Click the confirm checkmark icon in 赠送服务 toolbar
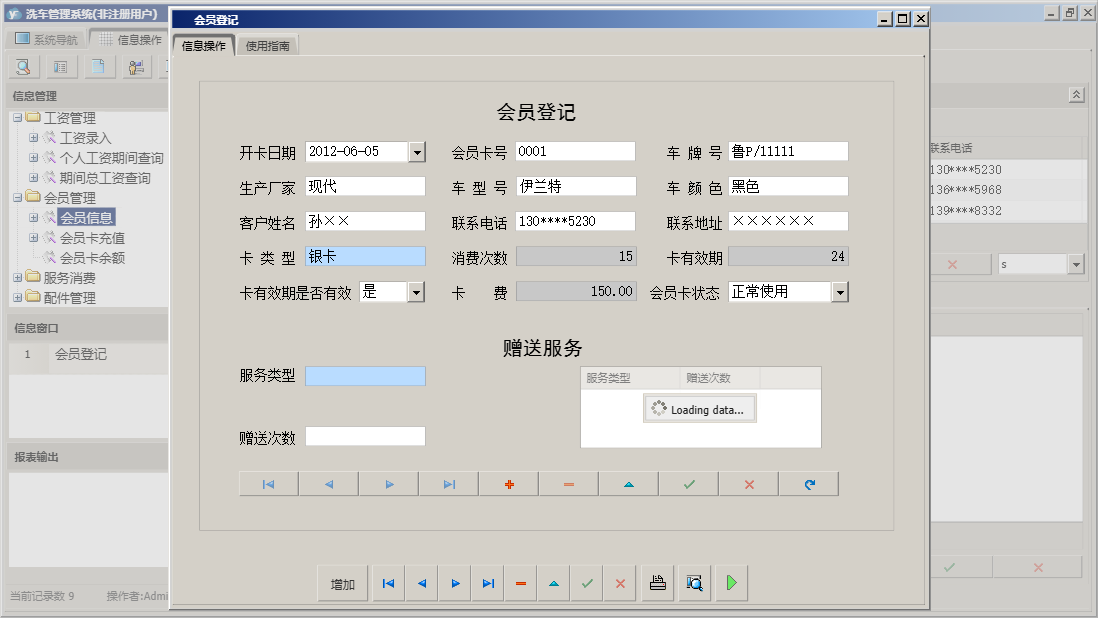The width and height of the screenshot is (1098, 618). coord(688,483)
